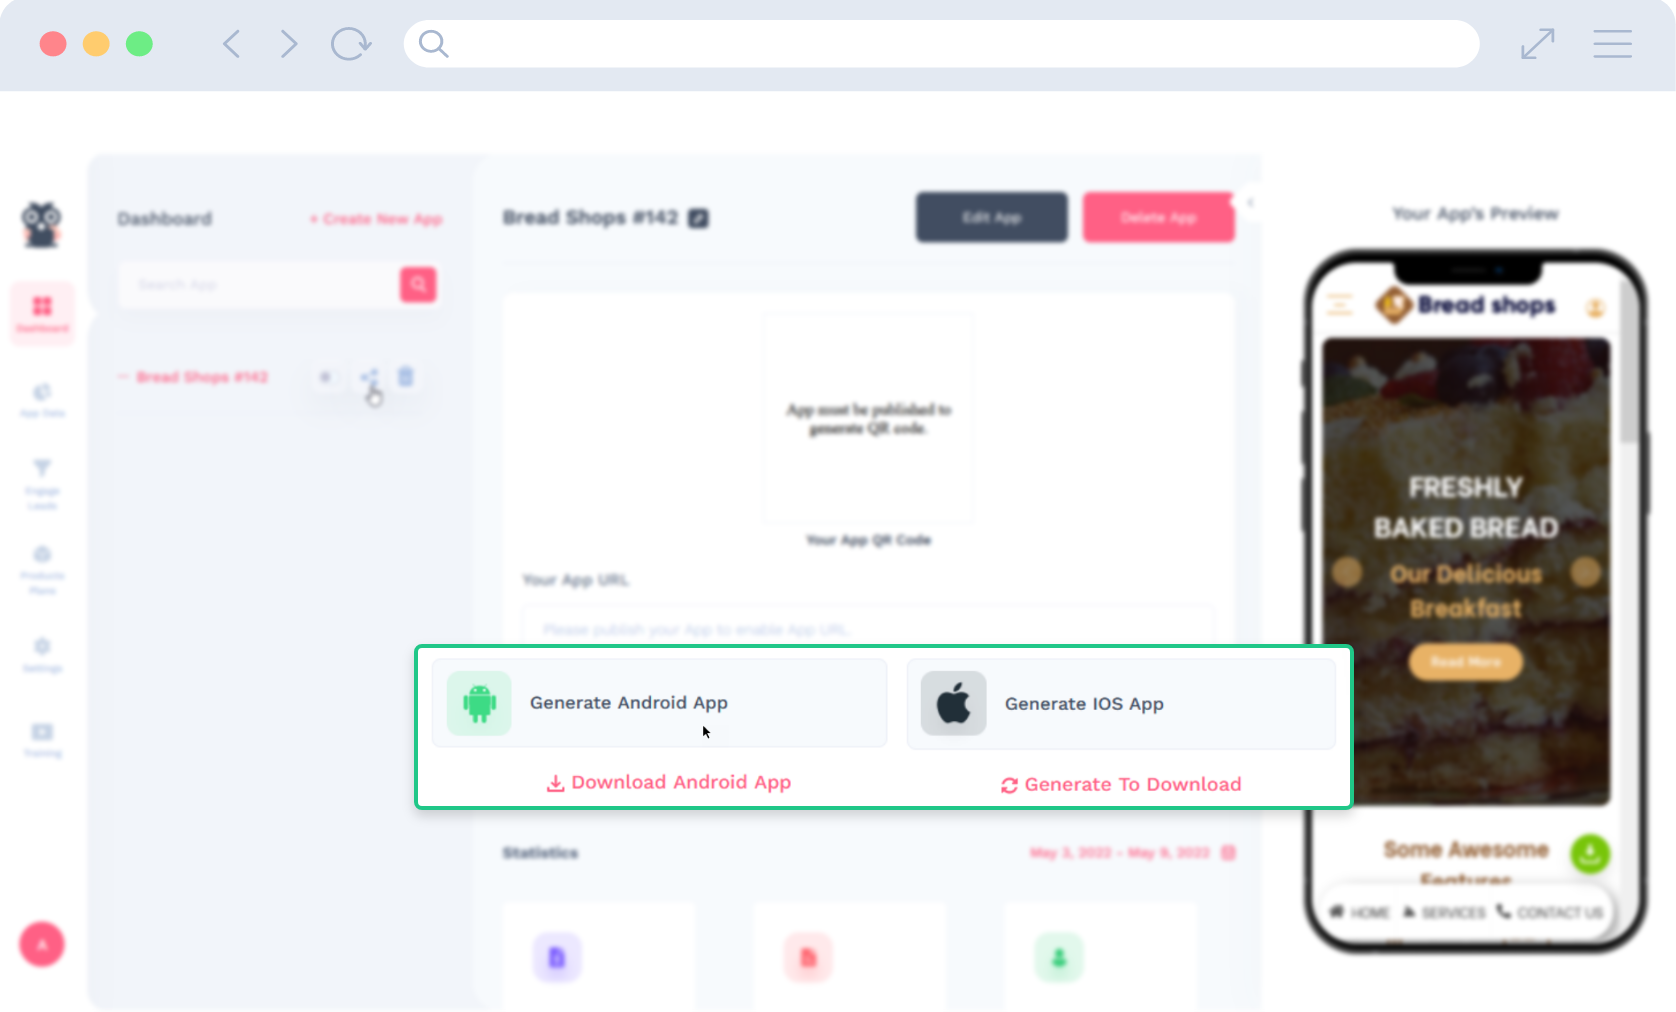Screen dimensions: 1676x1012
Task: Open the Dashboard item in left sidebar
Action: point(42,313)
